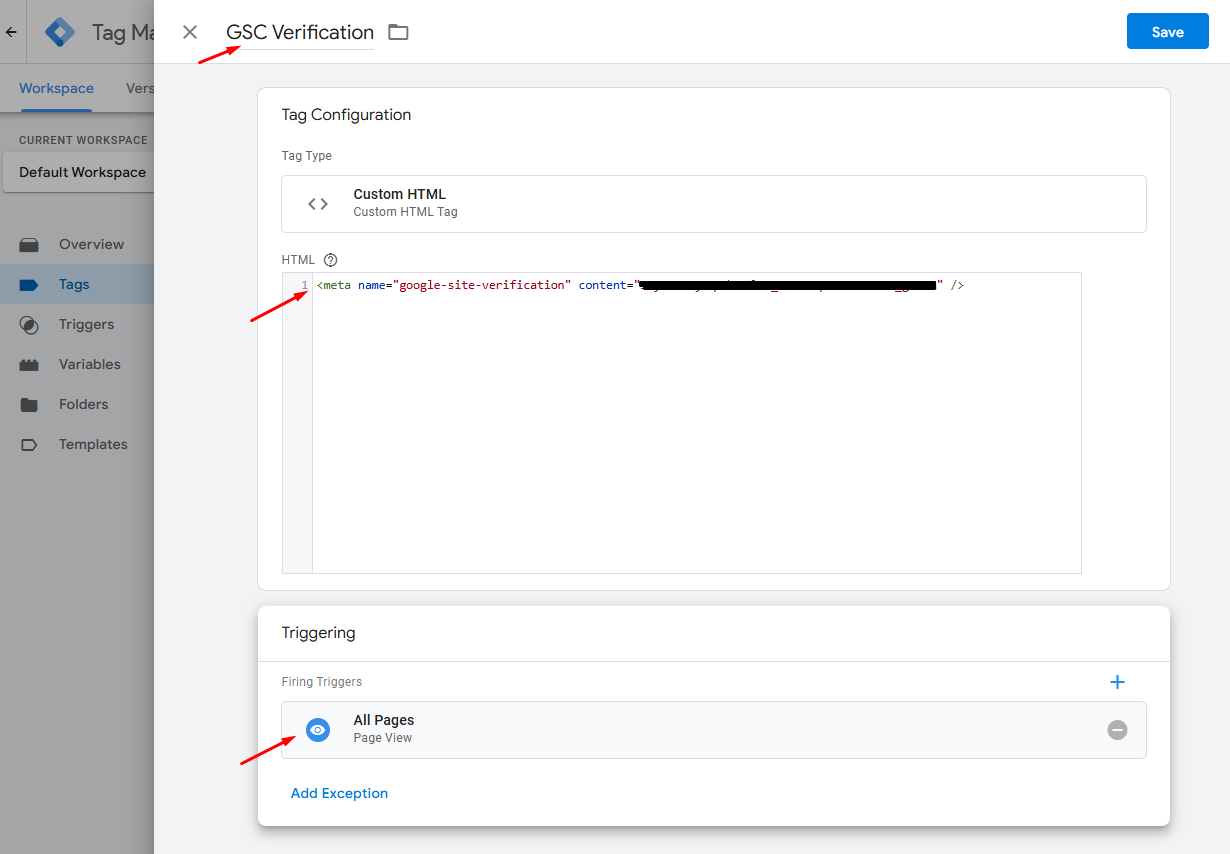Open Triggers in the sidebar
Screen dimensions: 1230x854
[x=77, y=324]
